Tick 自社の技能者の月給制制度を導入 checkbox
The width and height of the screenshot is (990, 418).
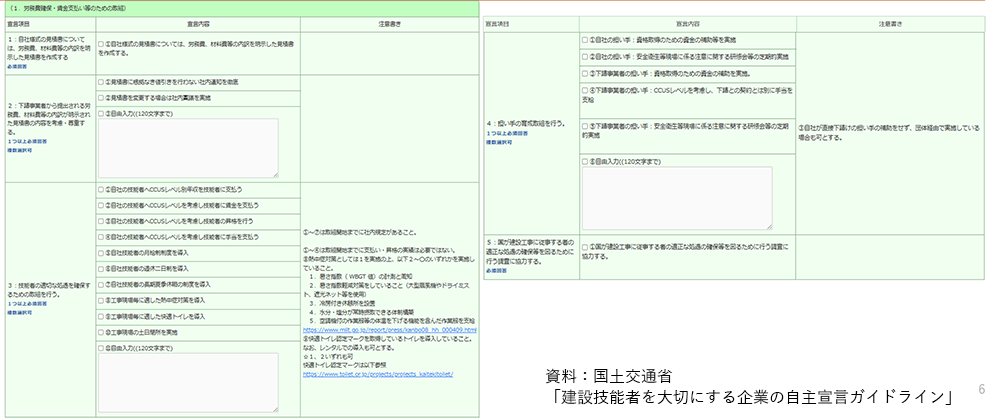point(102,251)
